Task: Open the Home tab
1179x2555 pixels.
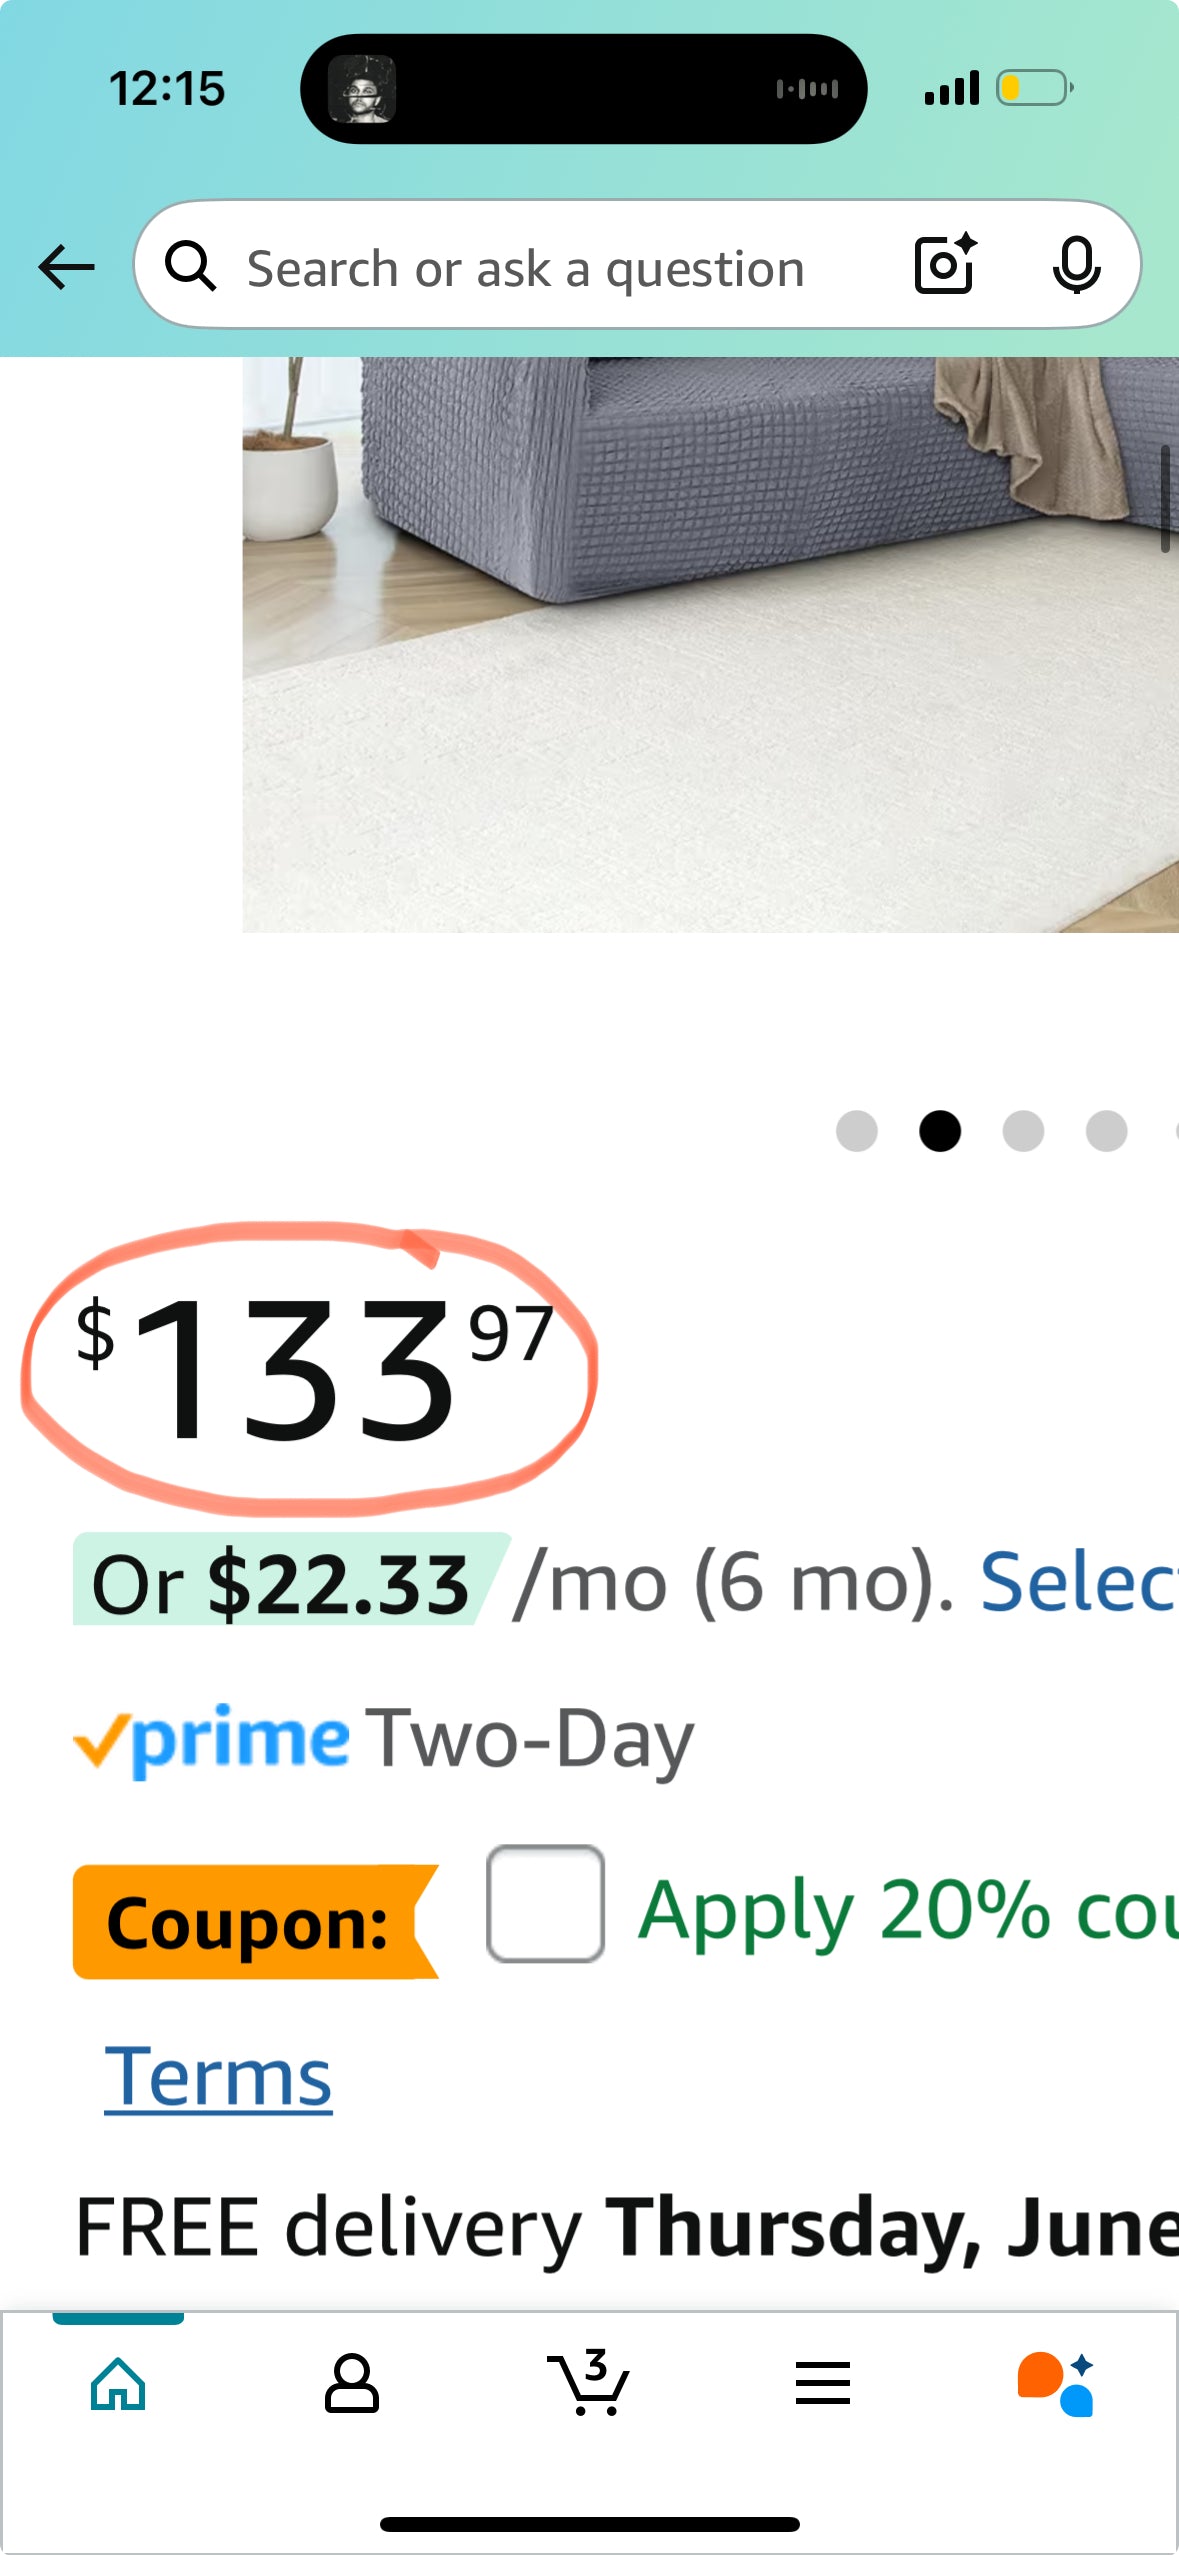Action: coord(118,2384)
